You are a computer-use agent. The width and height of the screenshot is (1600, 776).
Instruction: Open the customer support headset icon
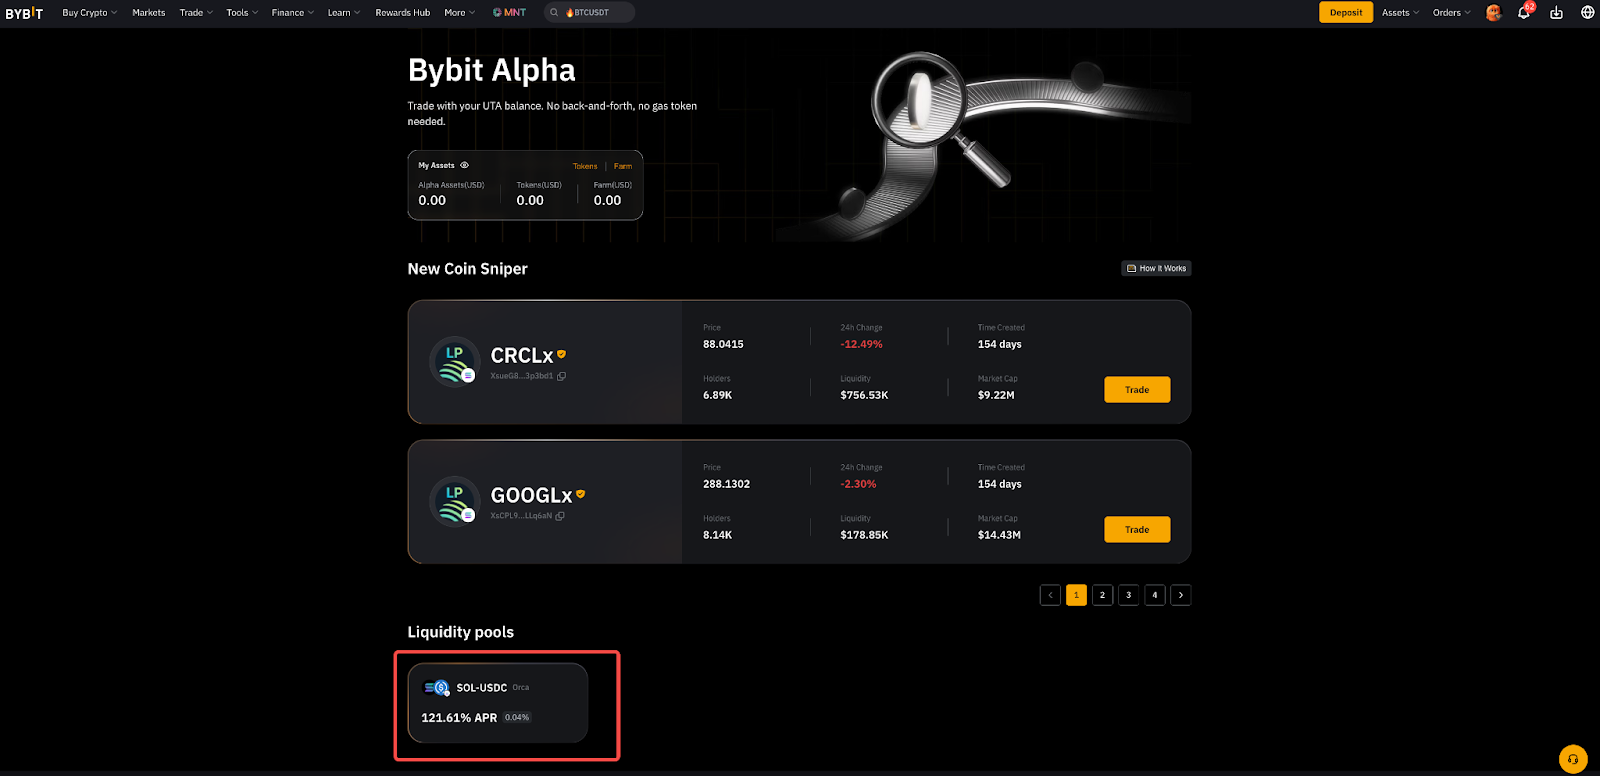pos(1573,759)
